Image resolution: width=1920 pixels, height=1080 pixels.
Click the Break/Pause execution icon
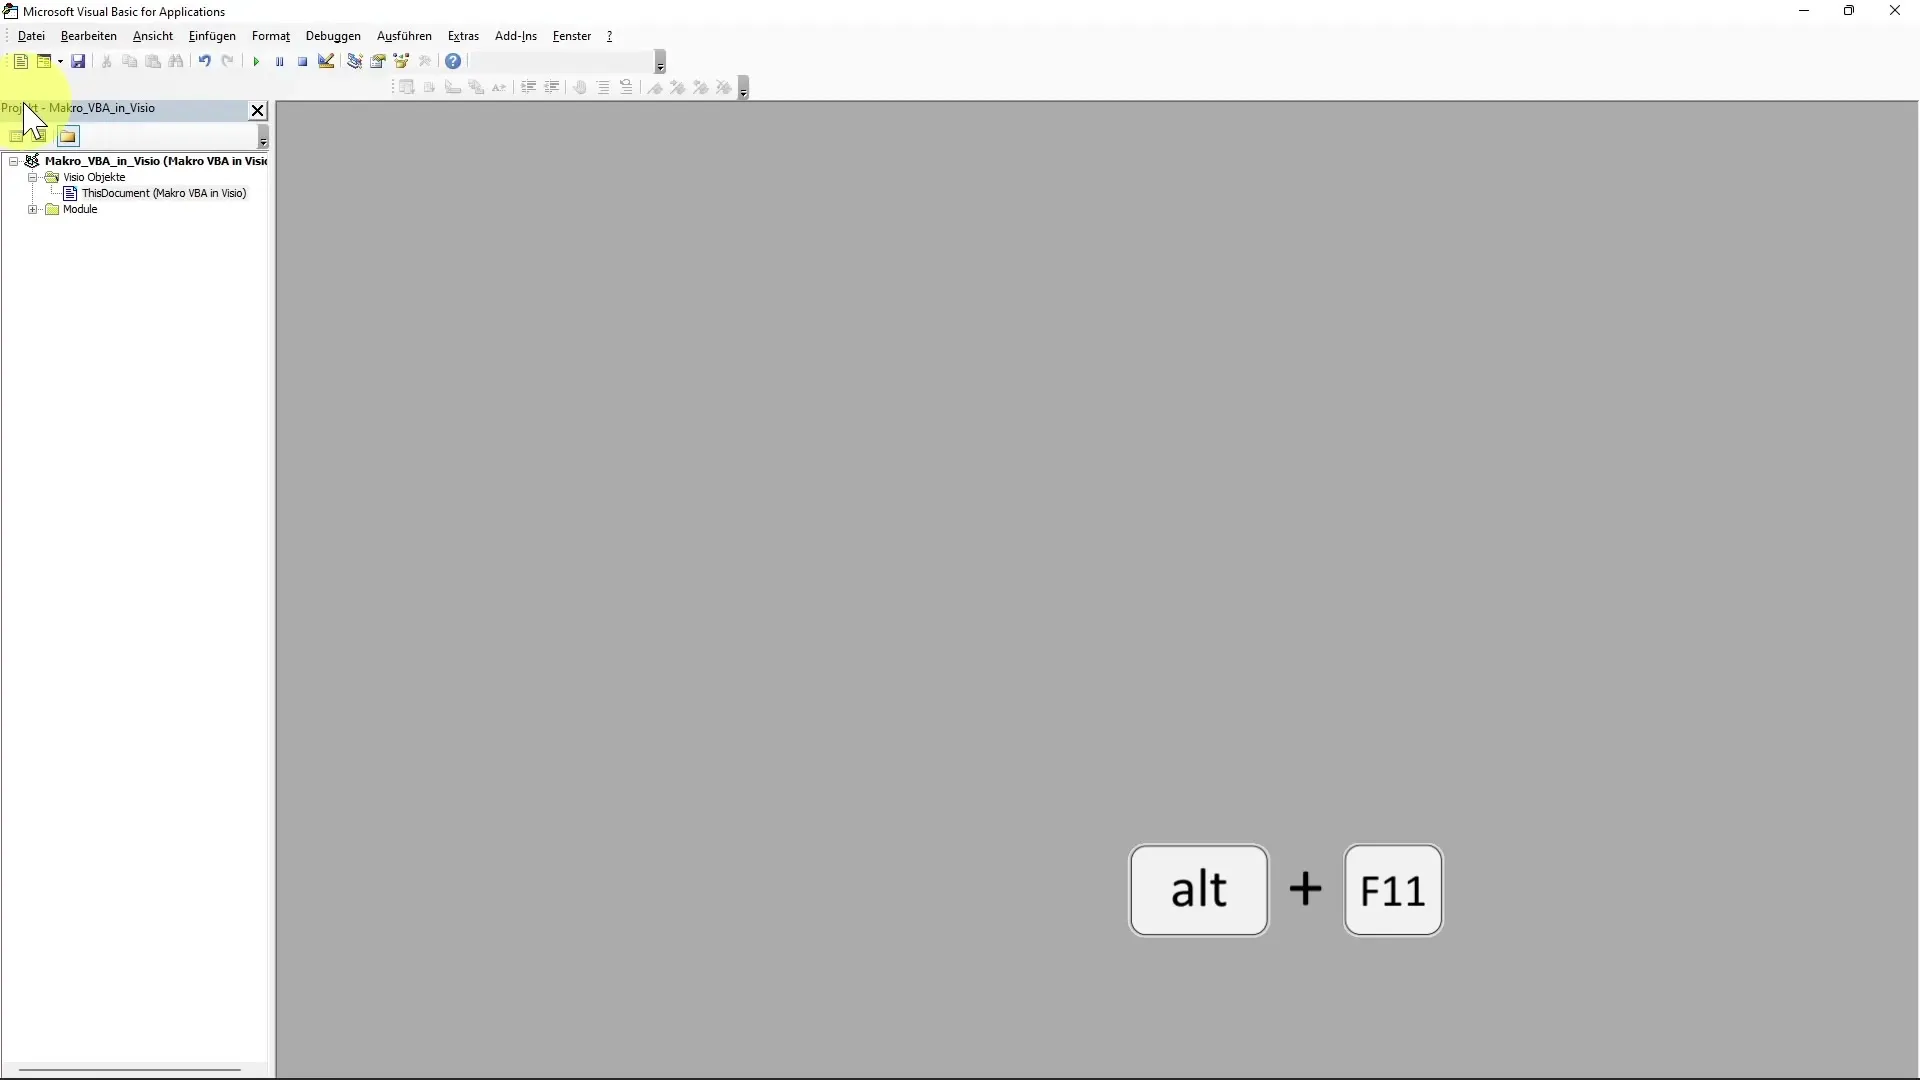(x=278, y=61)
